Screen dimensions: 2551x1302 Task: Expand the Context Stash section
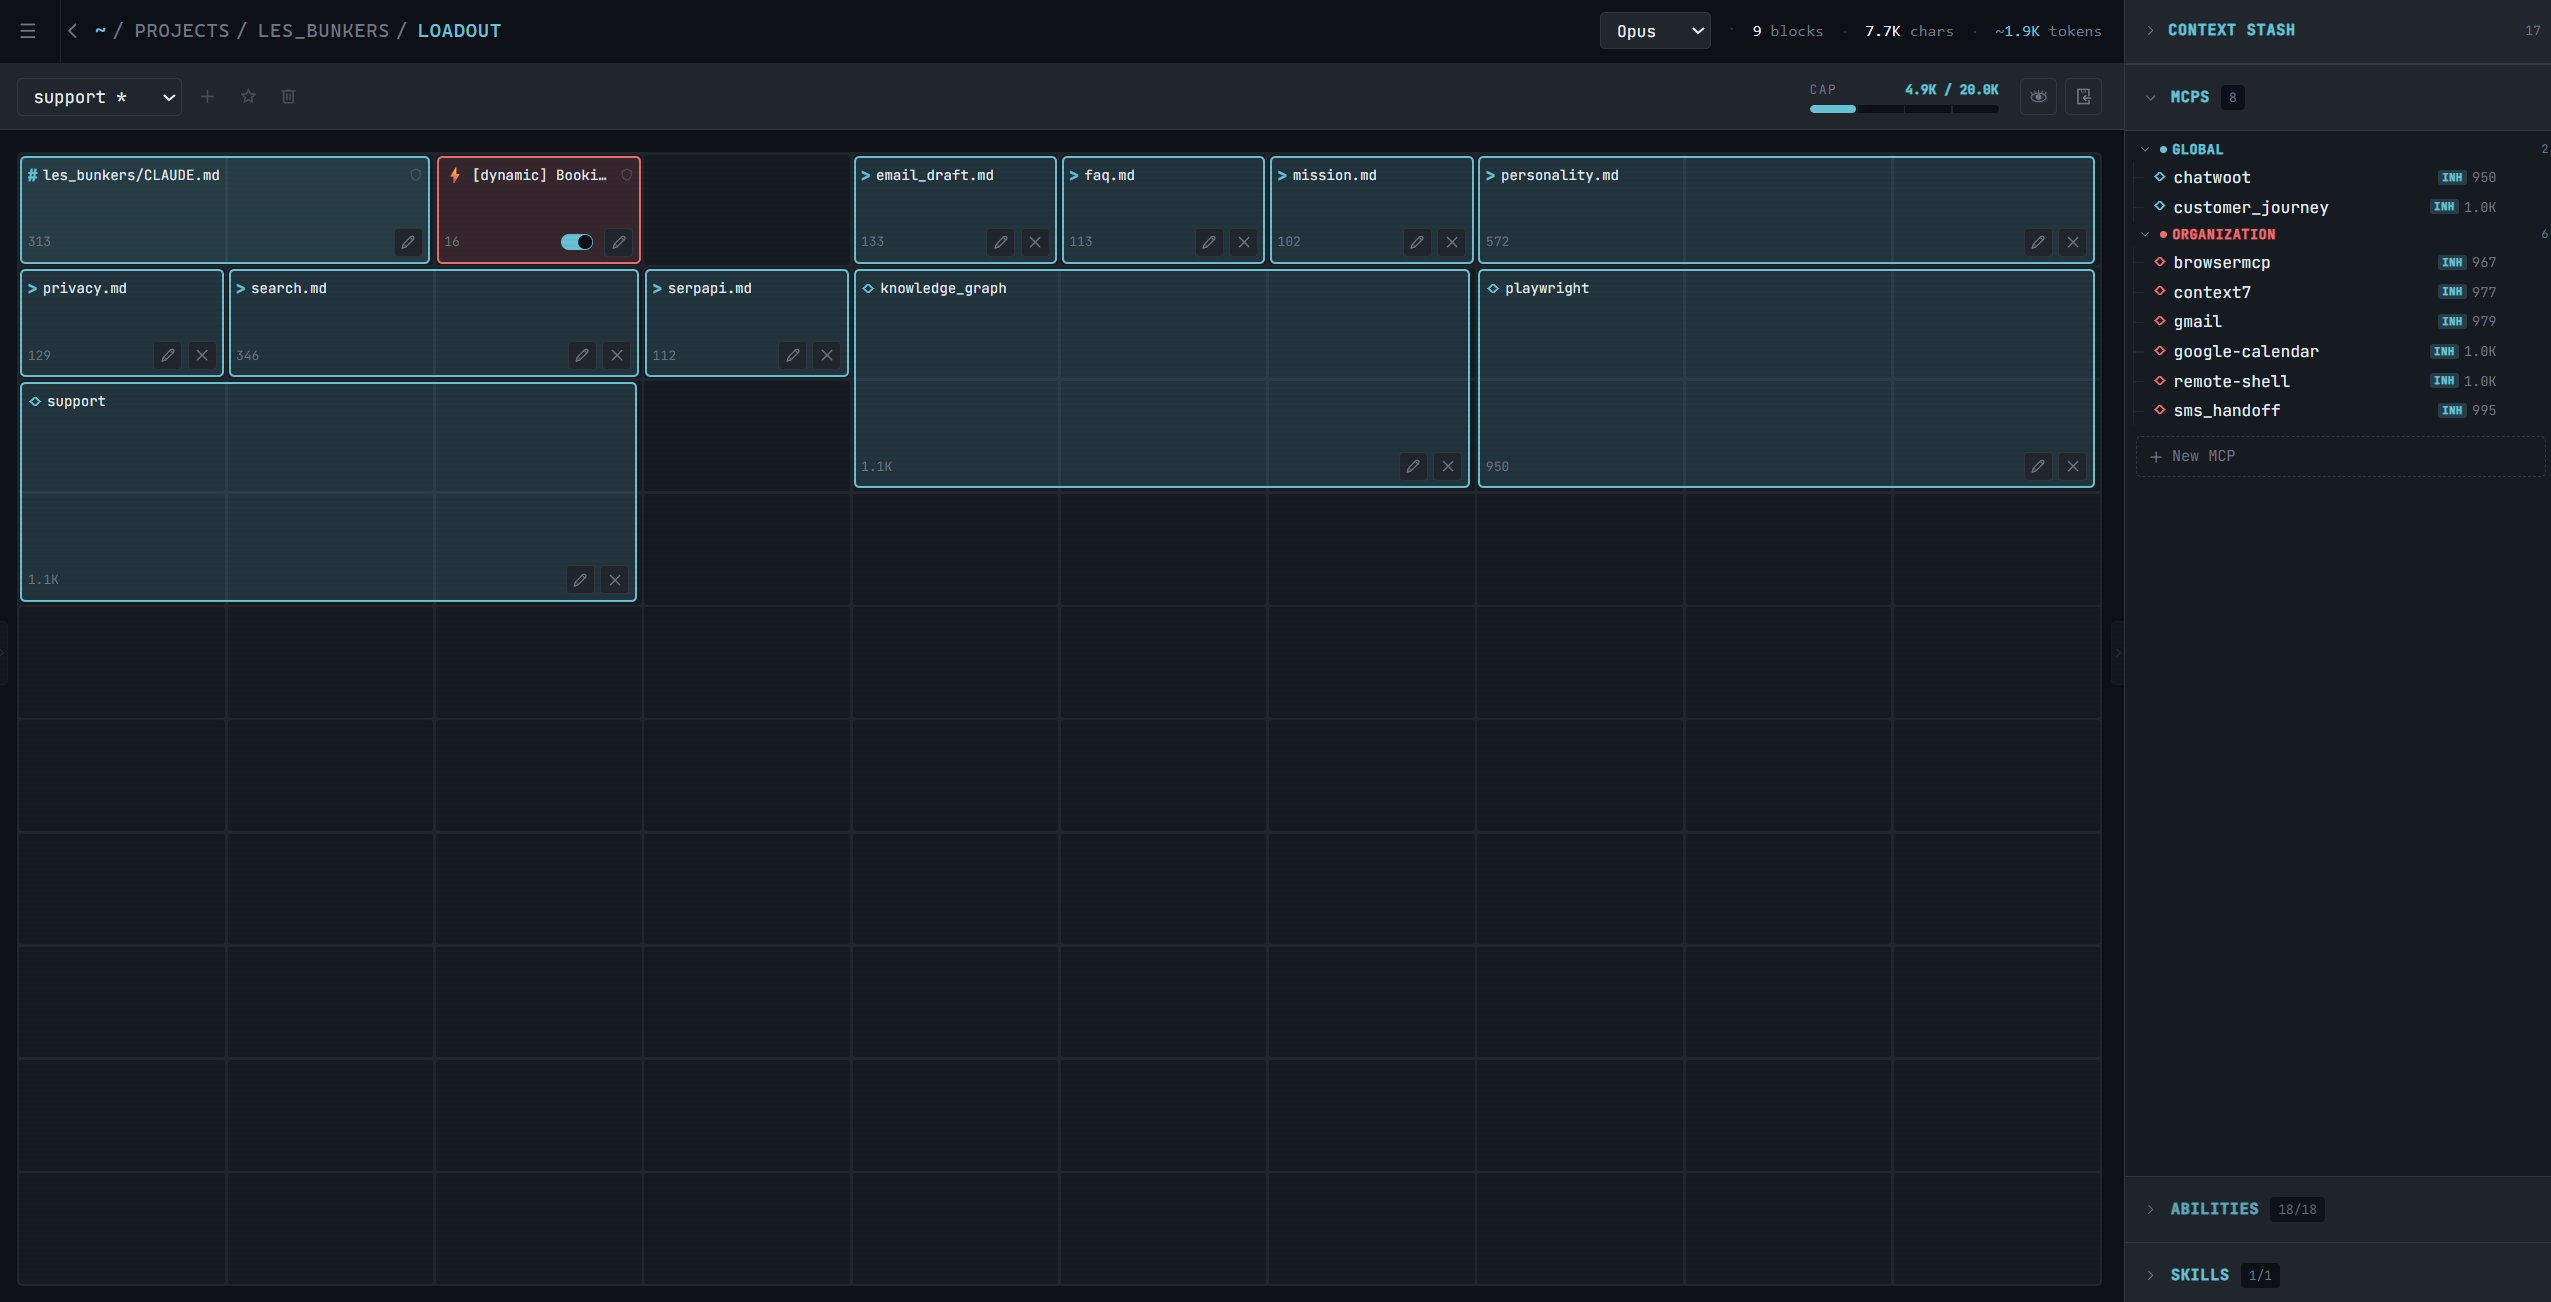(2230, 30)
